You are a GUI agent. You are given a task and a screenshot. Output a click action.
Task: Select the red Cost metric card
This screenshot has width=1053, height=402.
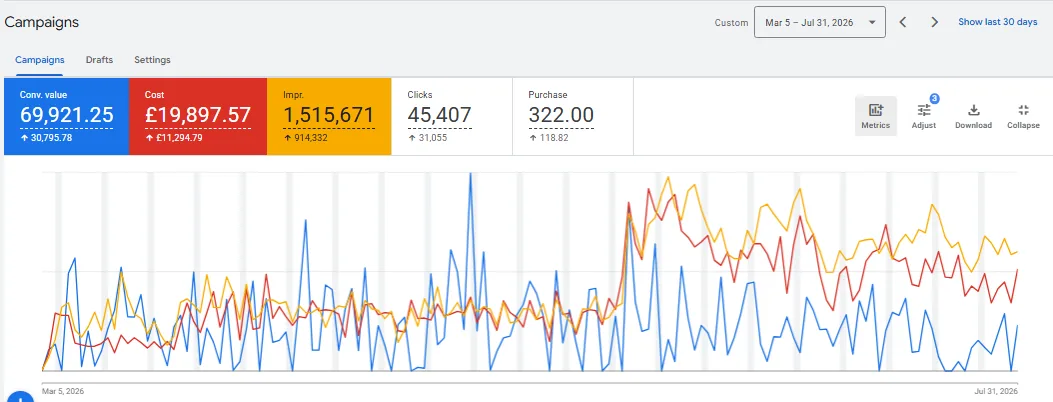197,117
